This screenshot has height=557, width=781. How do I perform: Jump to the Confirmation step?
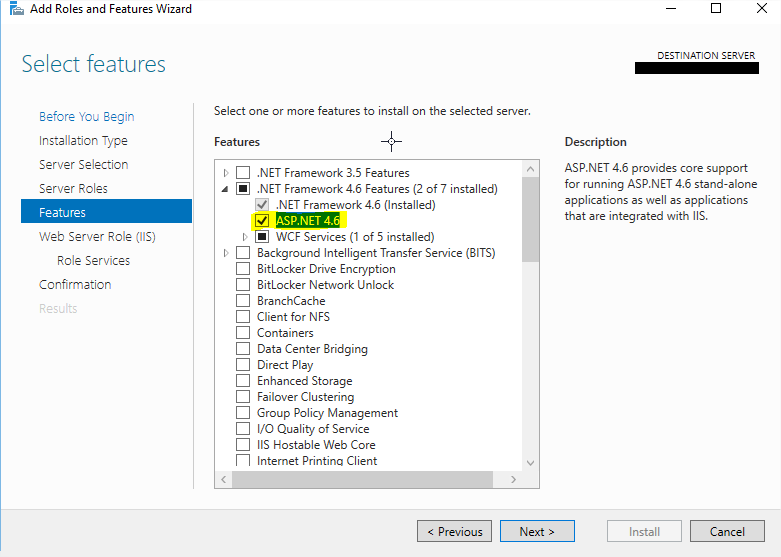coord(75,285)
